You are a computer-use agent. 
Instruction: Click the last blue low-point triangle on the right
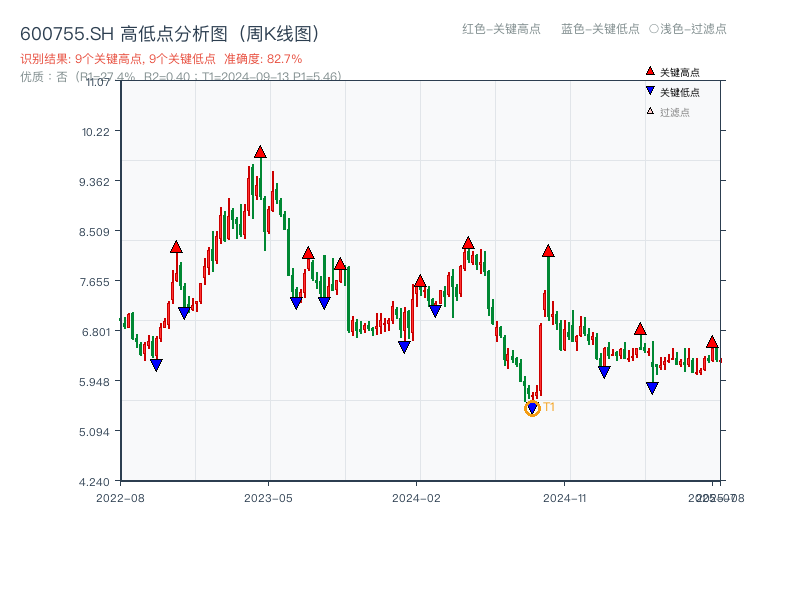[652, 386]
